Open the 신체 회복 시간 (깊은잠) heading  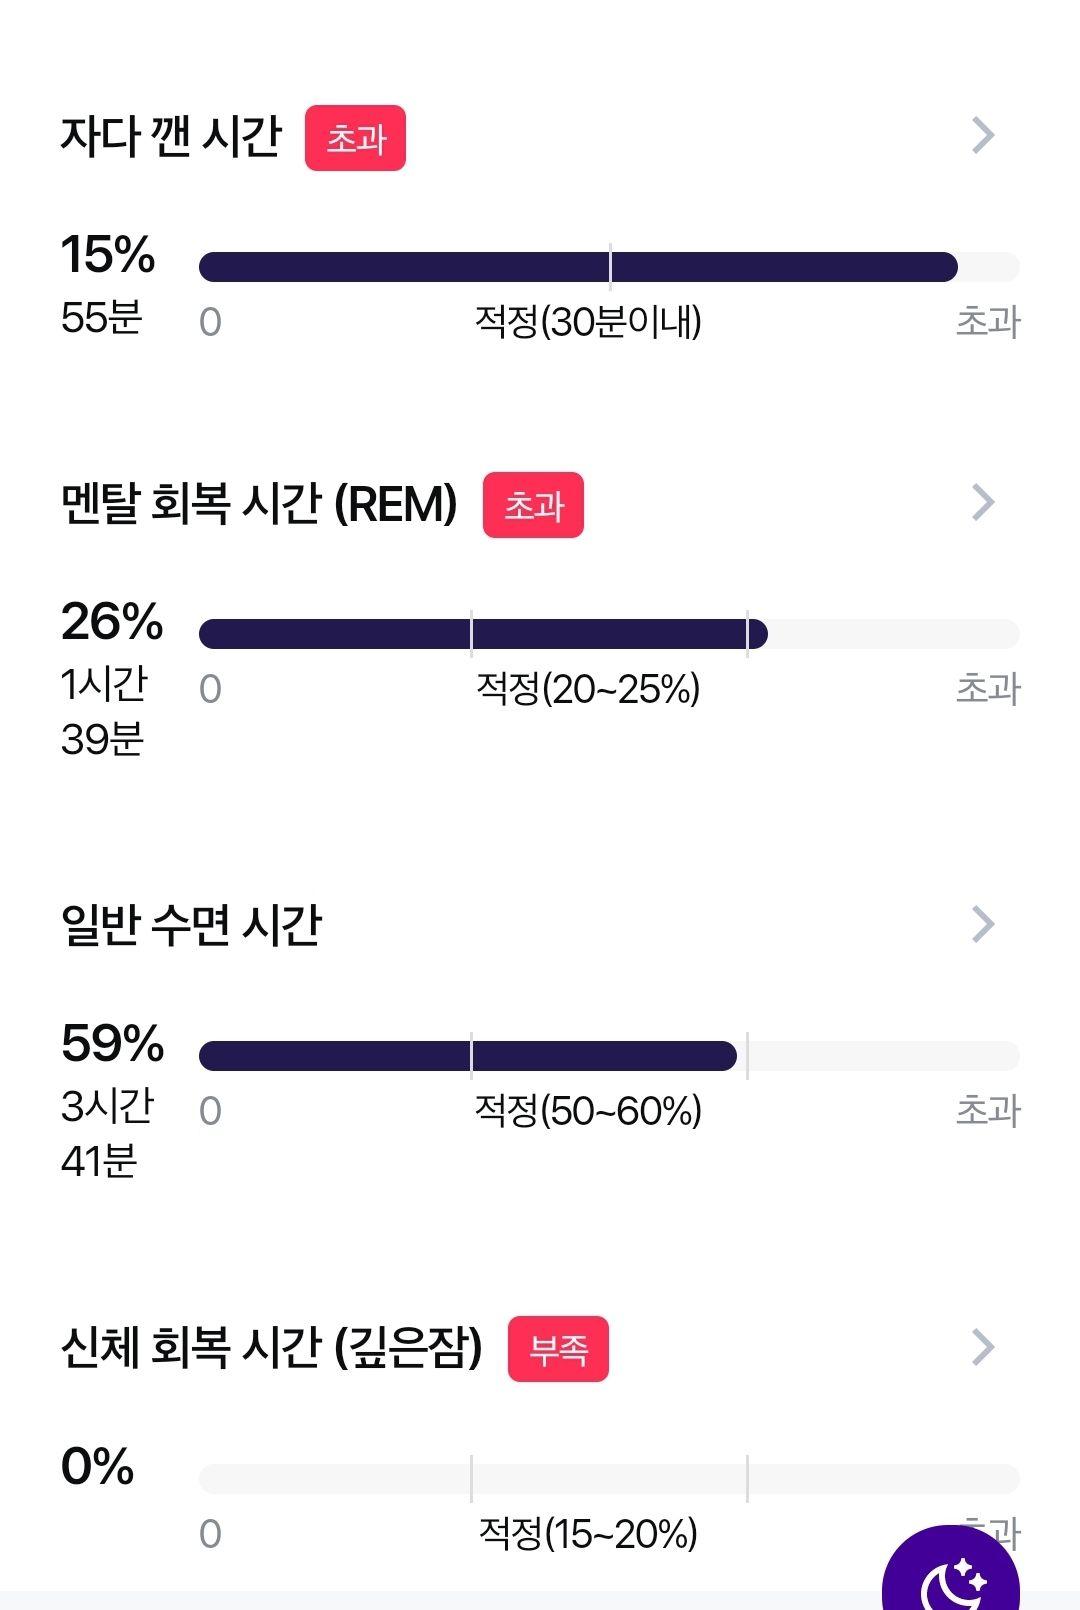(x=271, y=1347)
